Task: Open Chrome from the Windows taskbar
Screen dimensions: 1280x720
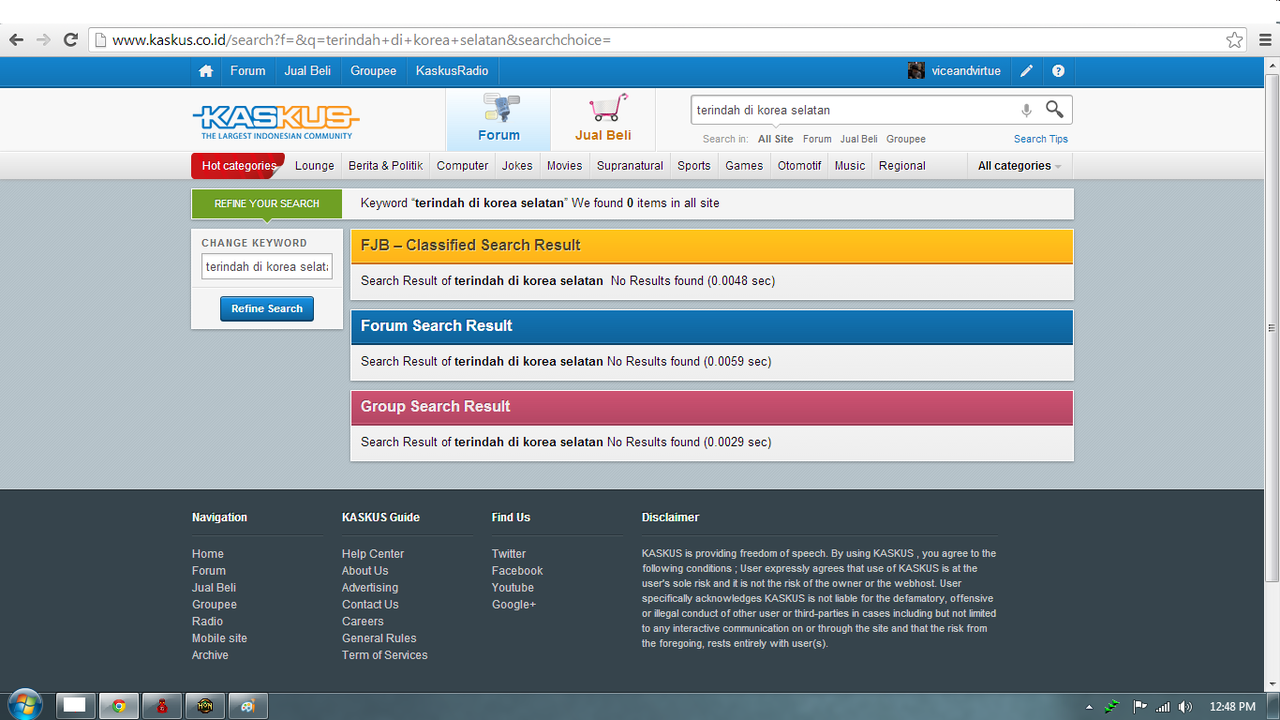Action: [118, 705]
